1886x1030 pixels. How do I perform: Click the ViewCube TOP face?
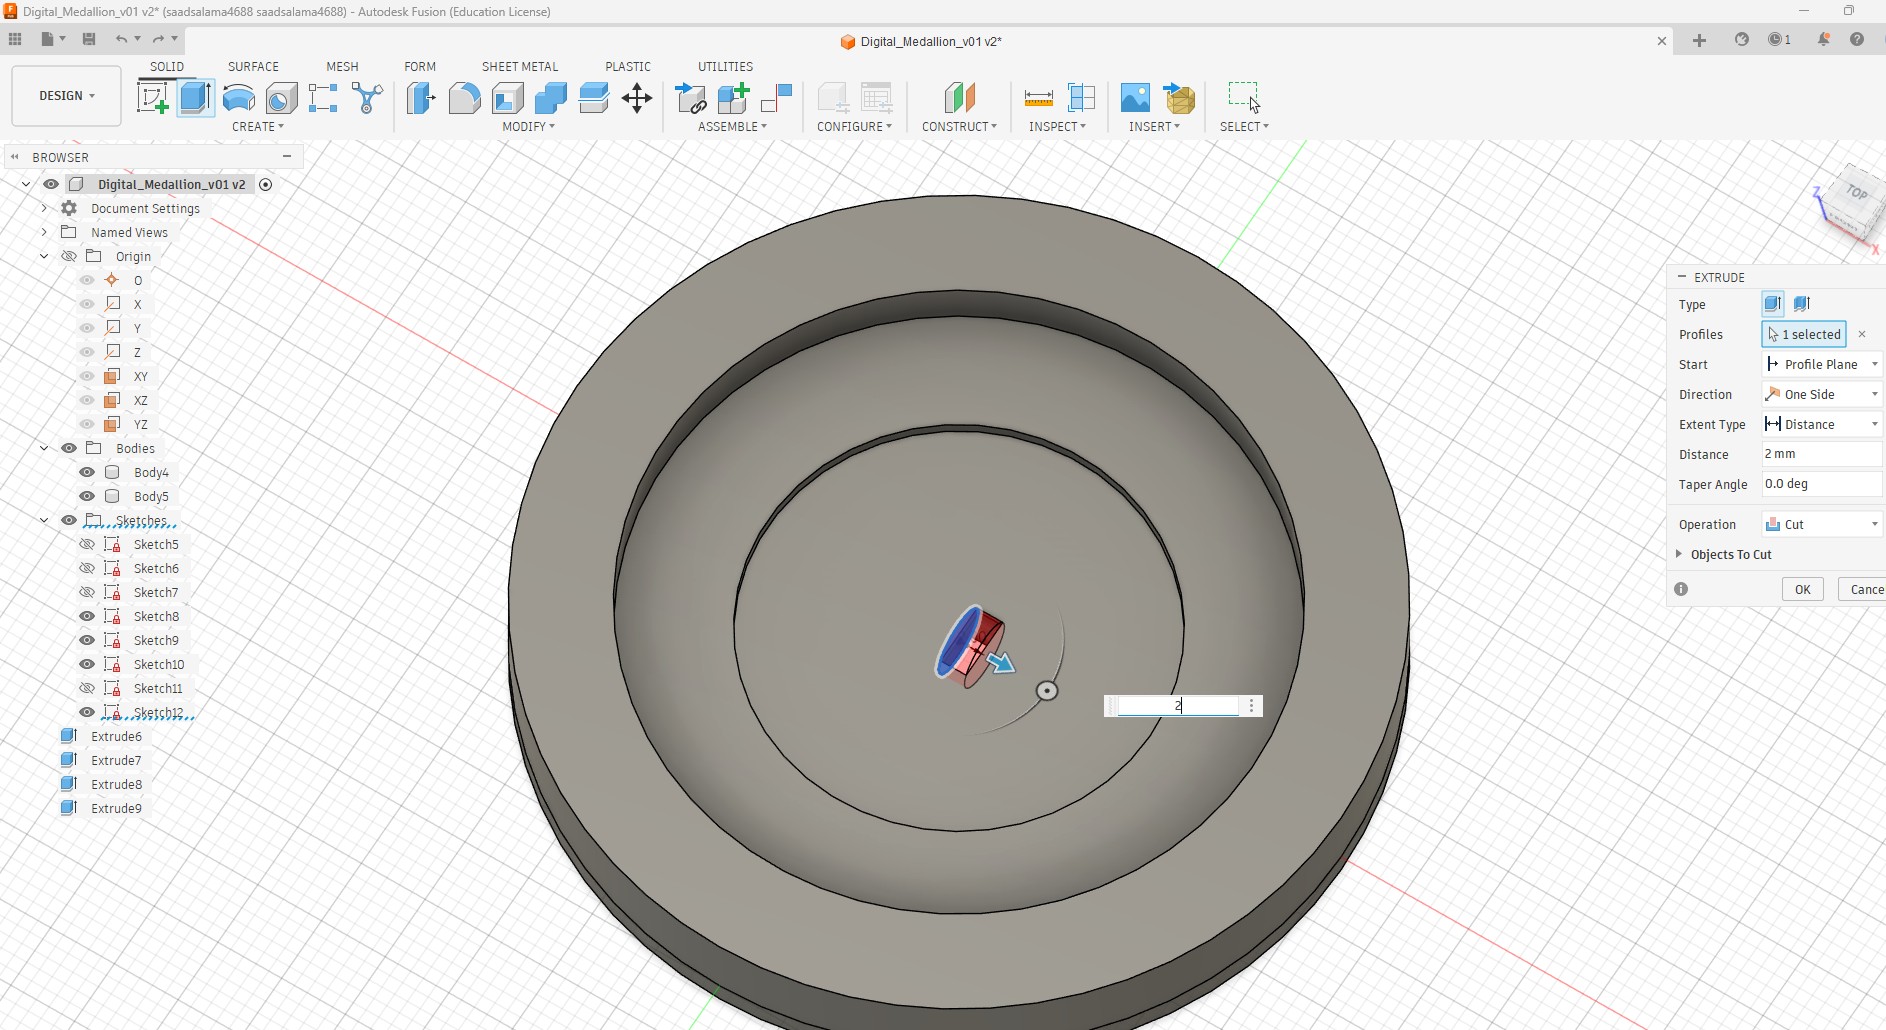click(1857, 192)
